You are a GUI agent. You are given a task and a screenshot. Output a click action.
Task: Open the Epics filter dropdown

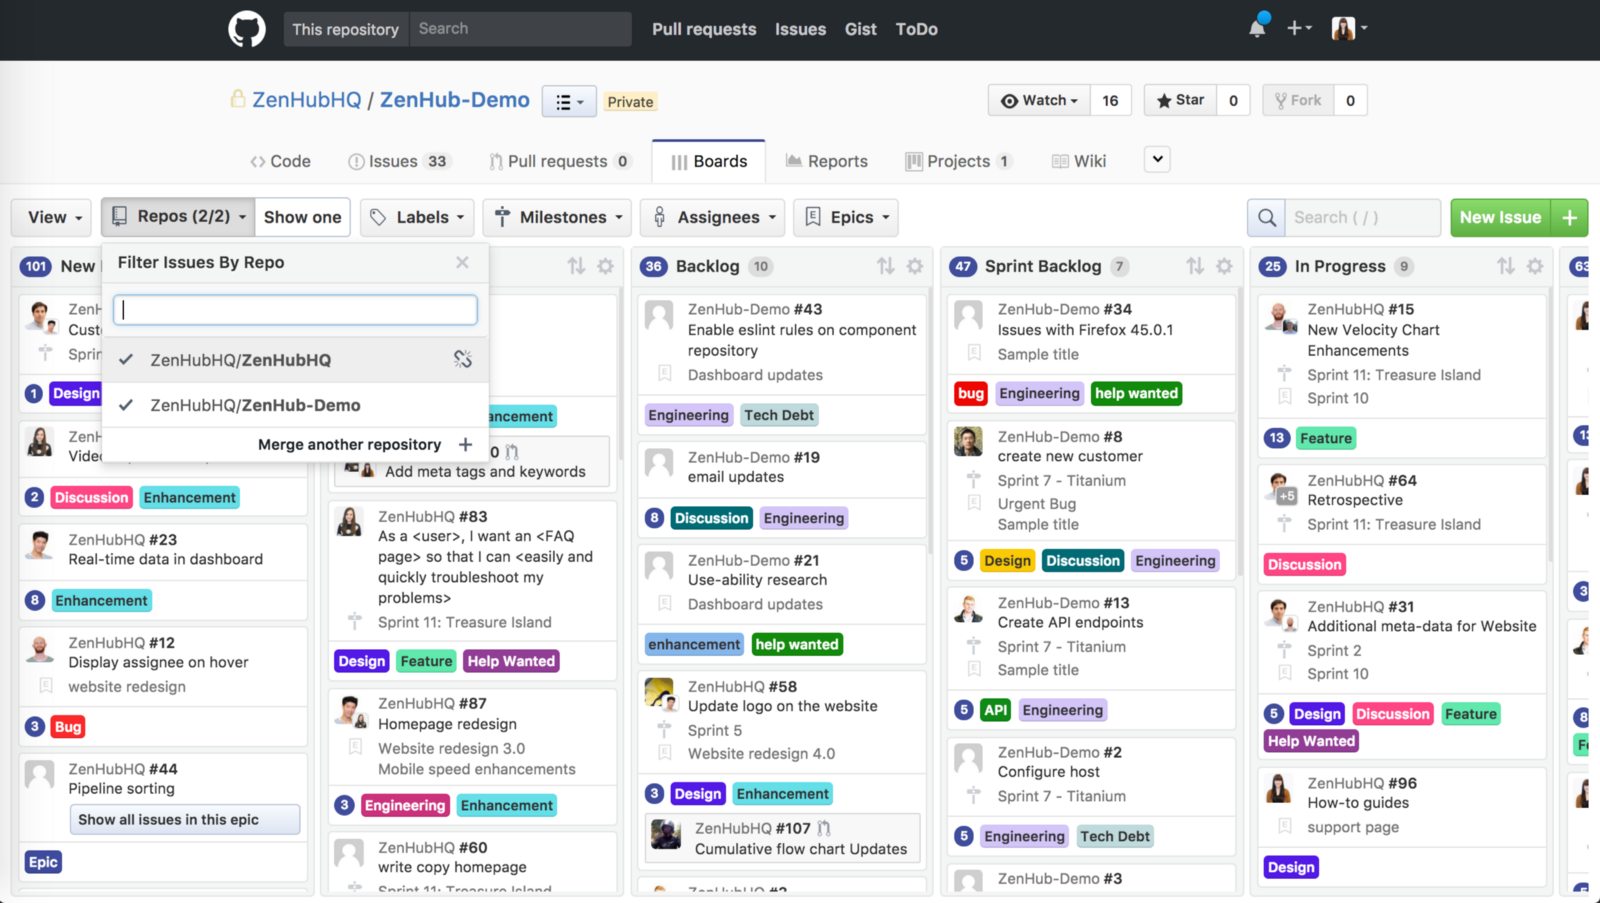pos(846,217)
